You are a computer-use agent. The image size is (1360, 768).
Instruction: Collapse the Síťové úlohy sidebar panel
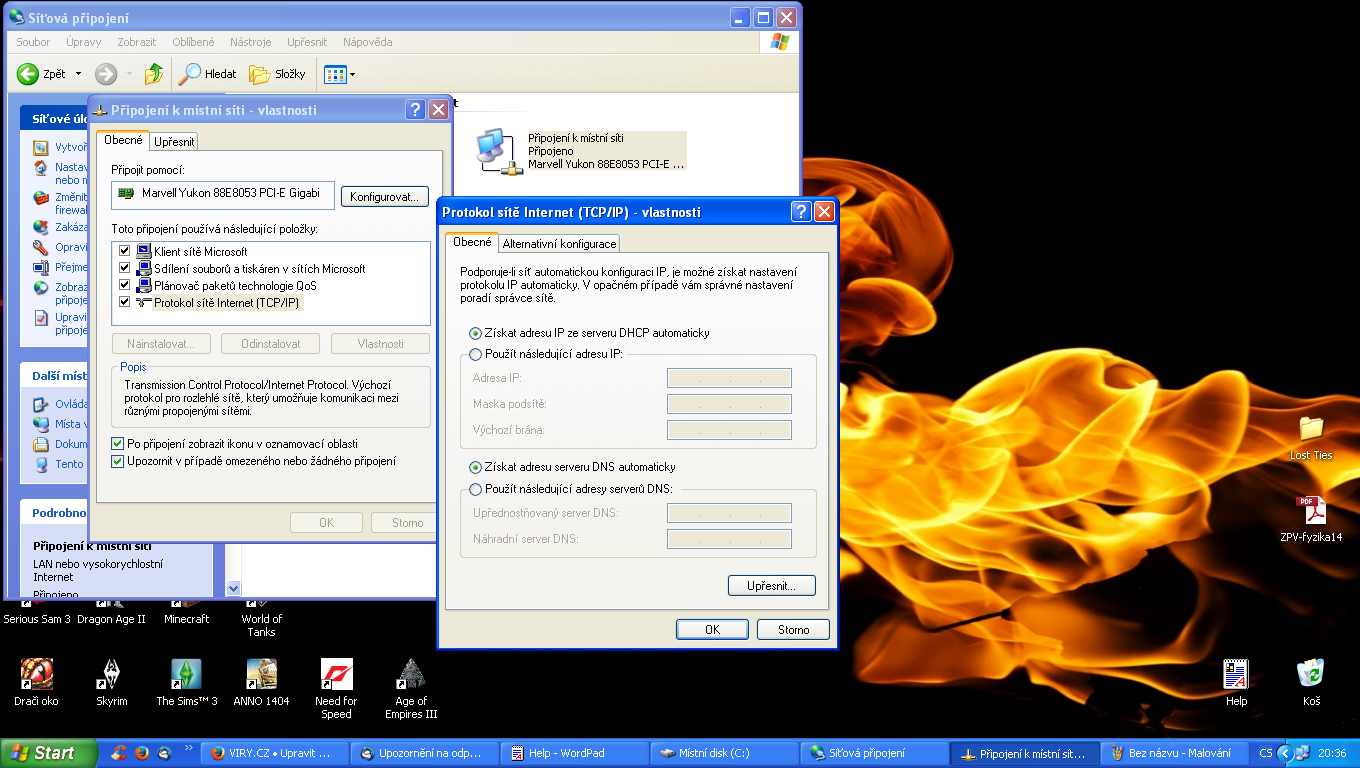(50, 119)
